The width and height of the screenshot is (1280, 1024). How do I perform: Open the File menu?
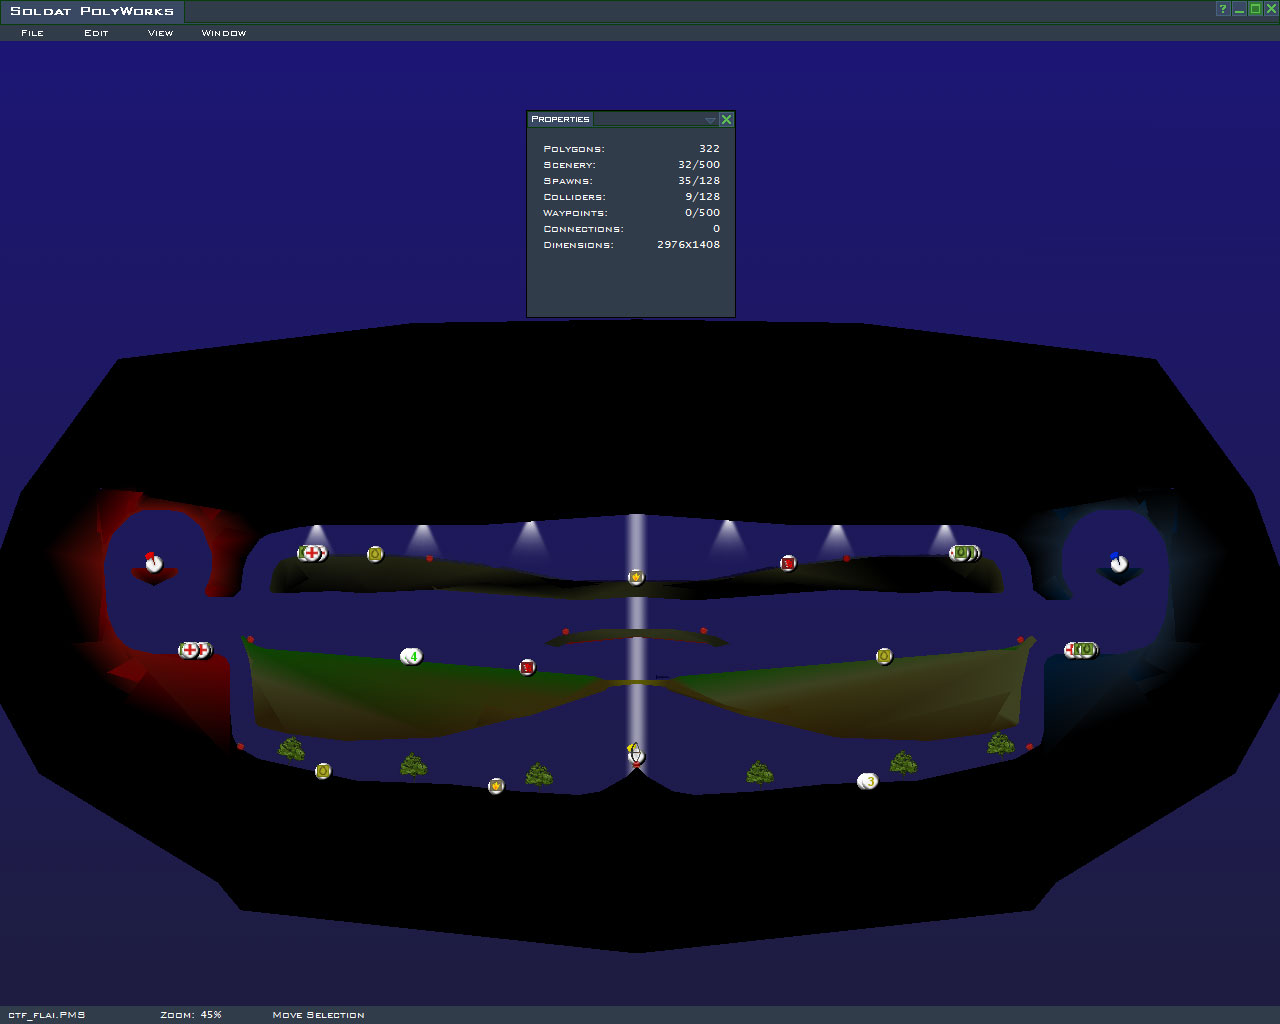point(32,33)
